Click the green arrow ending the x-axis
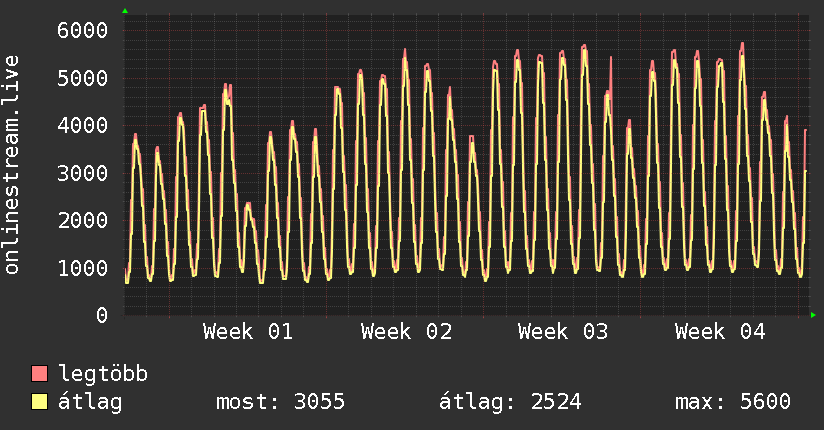 click(814, 315)
